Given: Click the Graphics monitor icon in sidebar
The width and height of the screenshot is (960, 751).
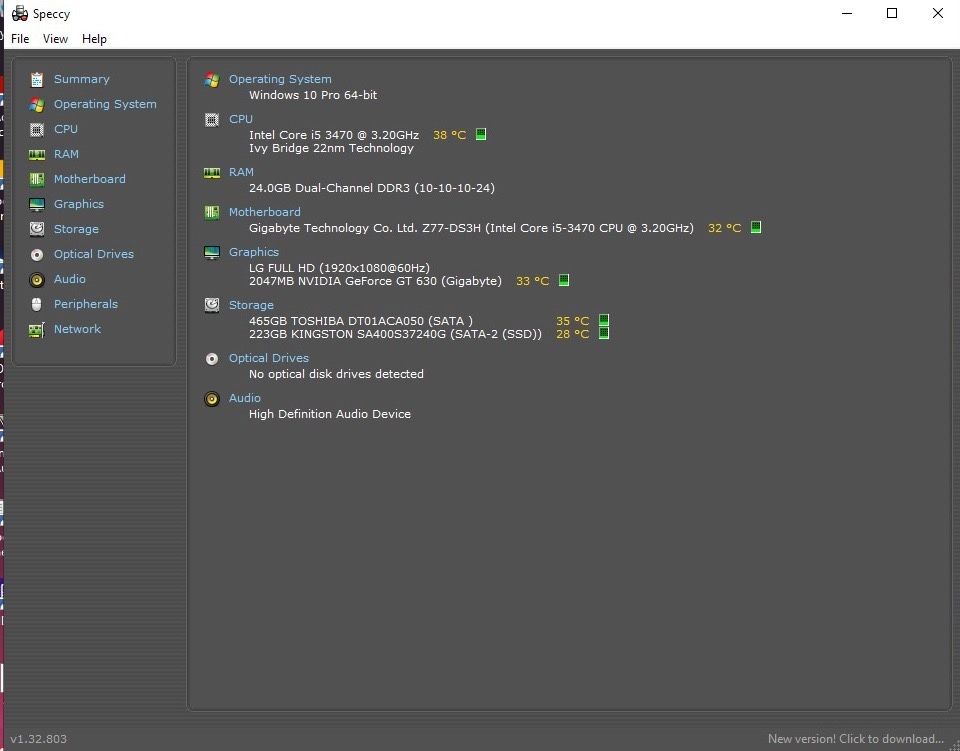Looking at the screenshot, I should pos(37,204).
